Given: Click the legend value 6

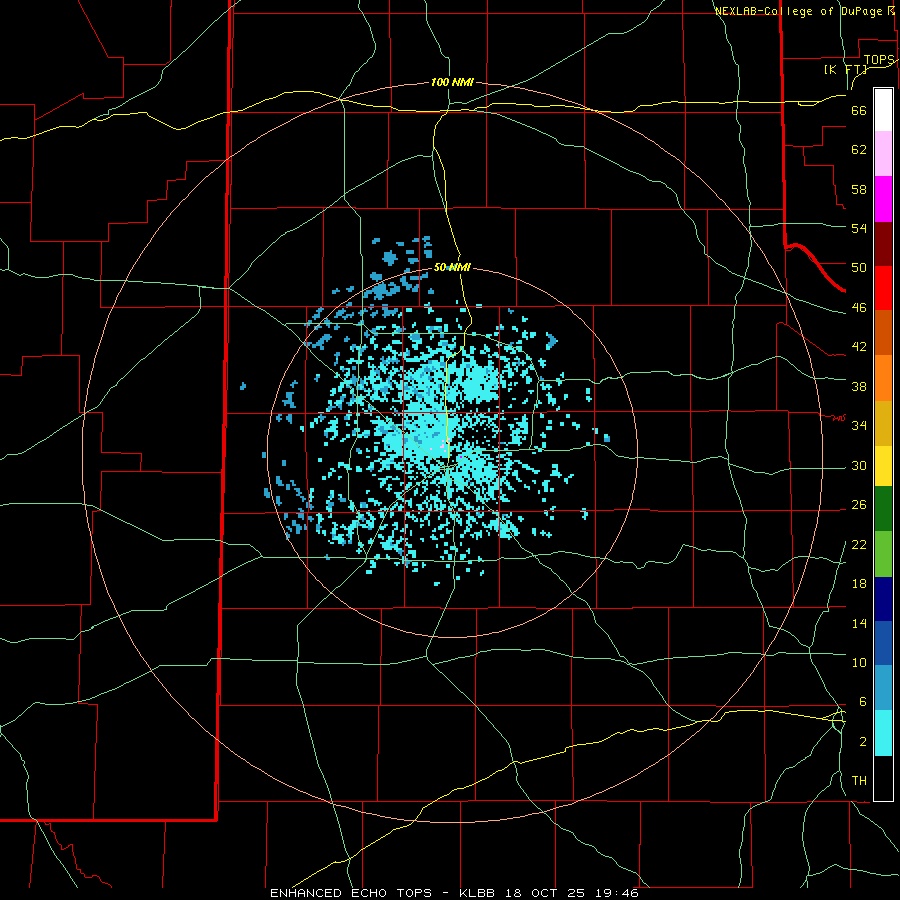Looking at the screenshot, I should pyautogui.click(x=862, y=701).
